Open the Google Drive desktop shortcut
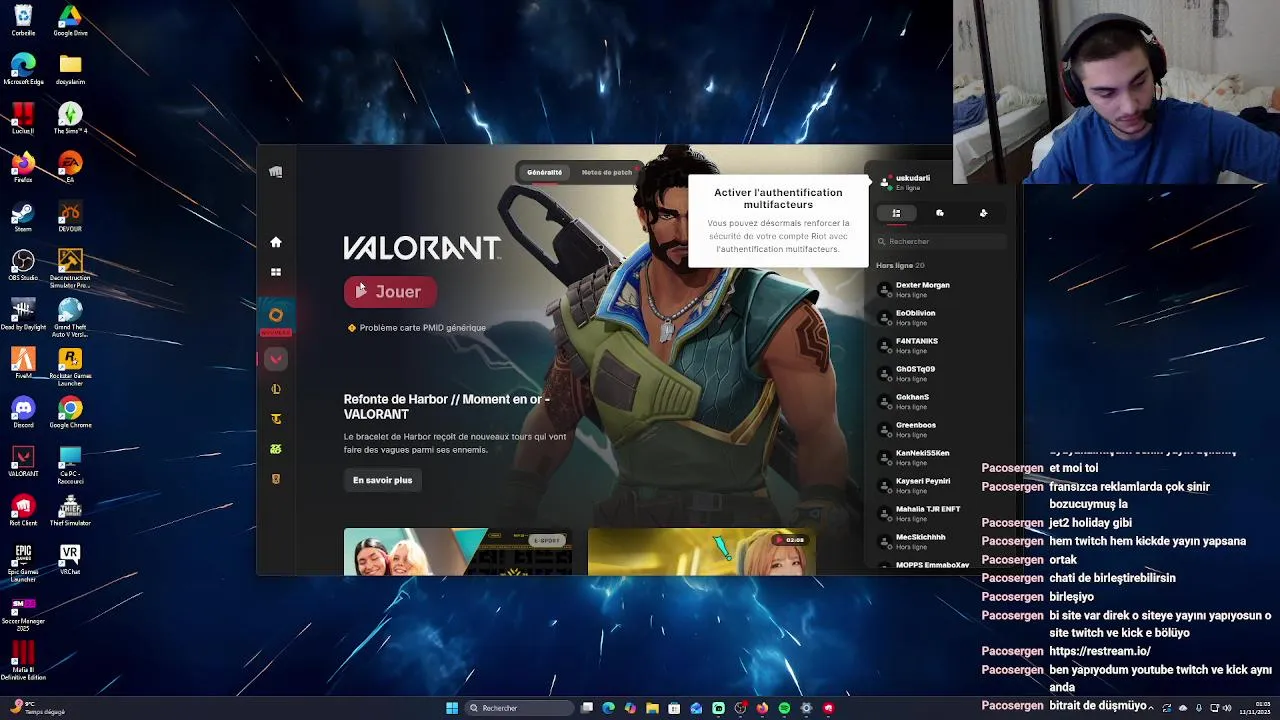The height and width of the screenshot is (720, 1280). [x=70, y=20]
